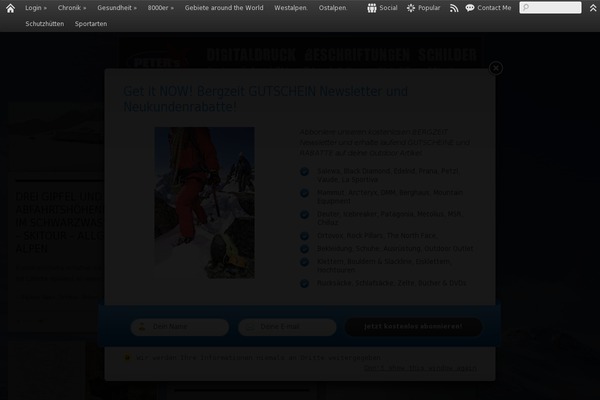
Task: Click the Contact Me speech bubble
Action: [470, 8]
